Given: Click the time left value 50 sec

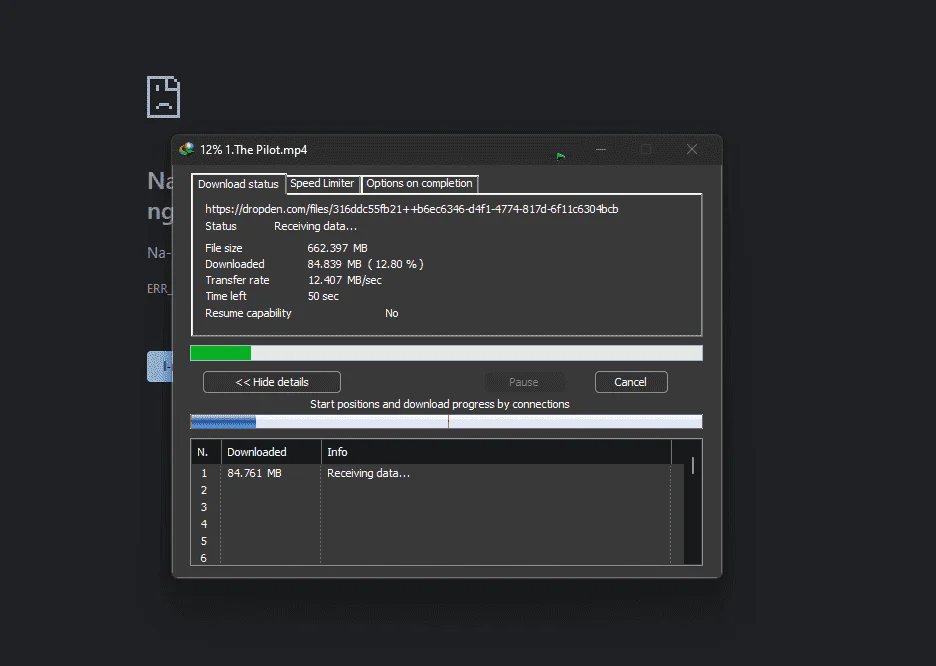Looking at the screenshot, I should tap(323, 296).
